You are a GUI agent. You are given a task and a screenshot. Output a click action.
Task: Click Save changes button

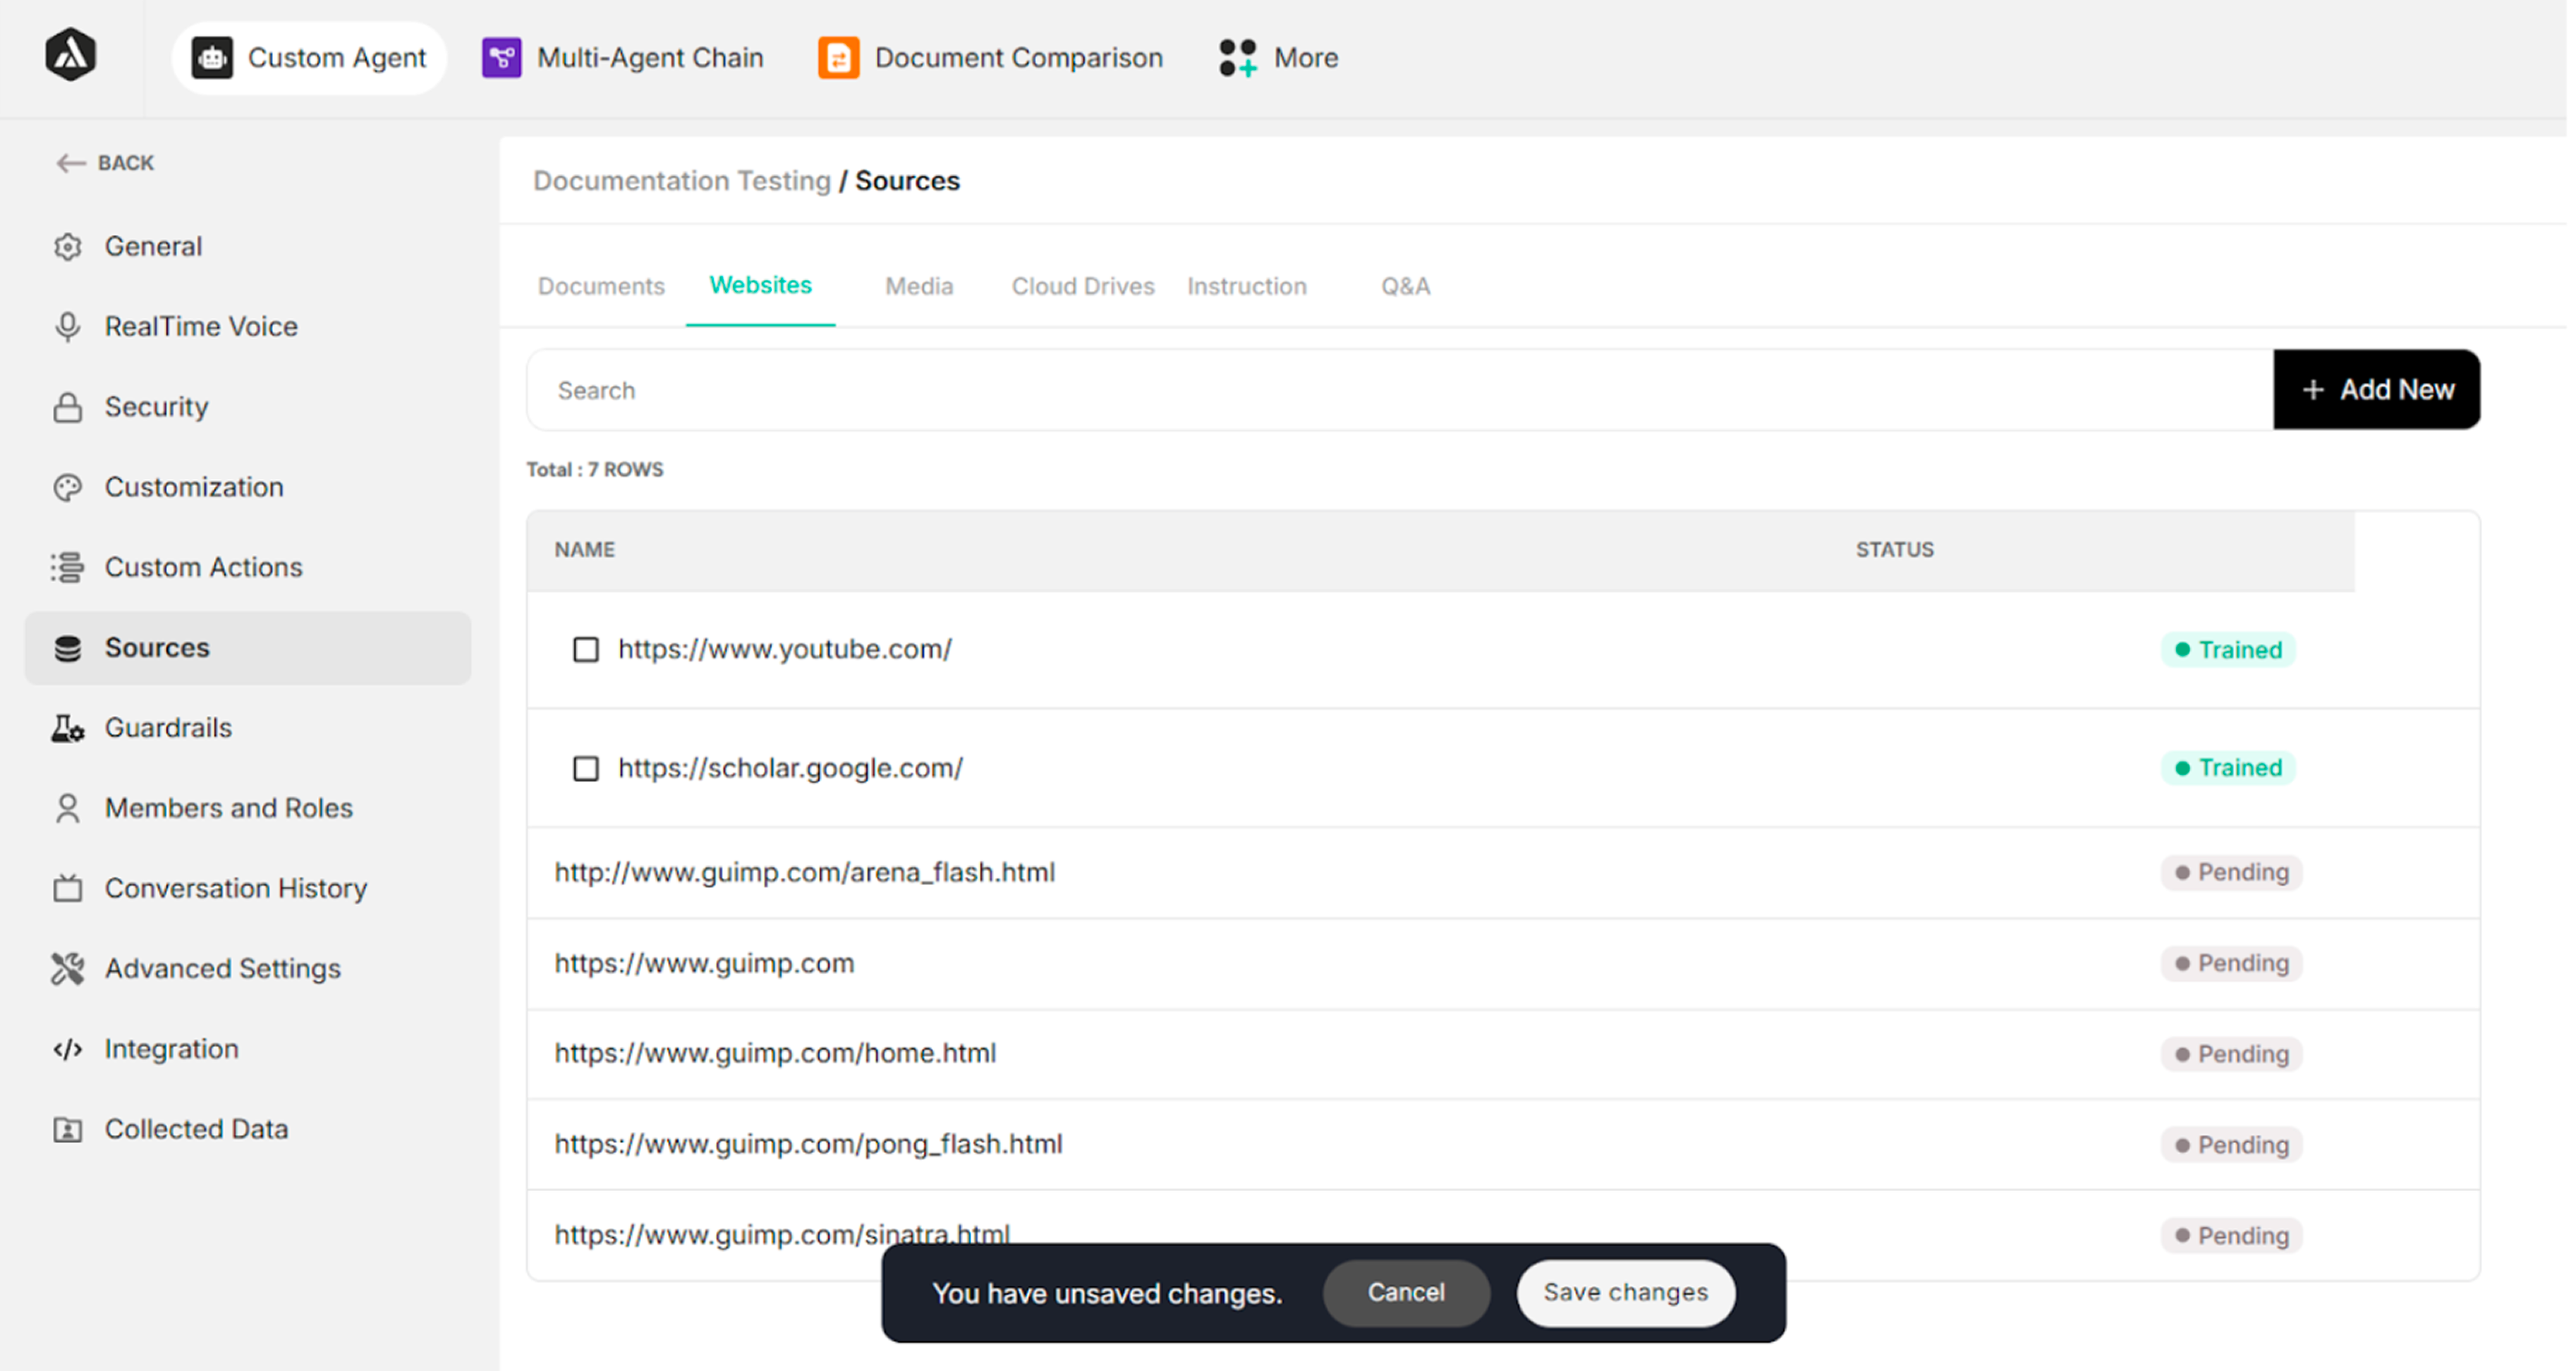(1626, 1292)
